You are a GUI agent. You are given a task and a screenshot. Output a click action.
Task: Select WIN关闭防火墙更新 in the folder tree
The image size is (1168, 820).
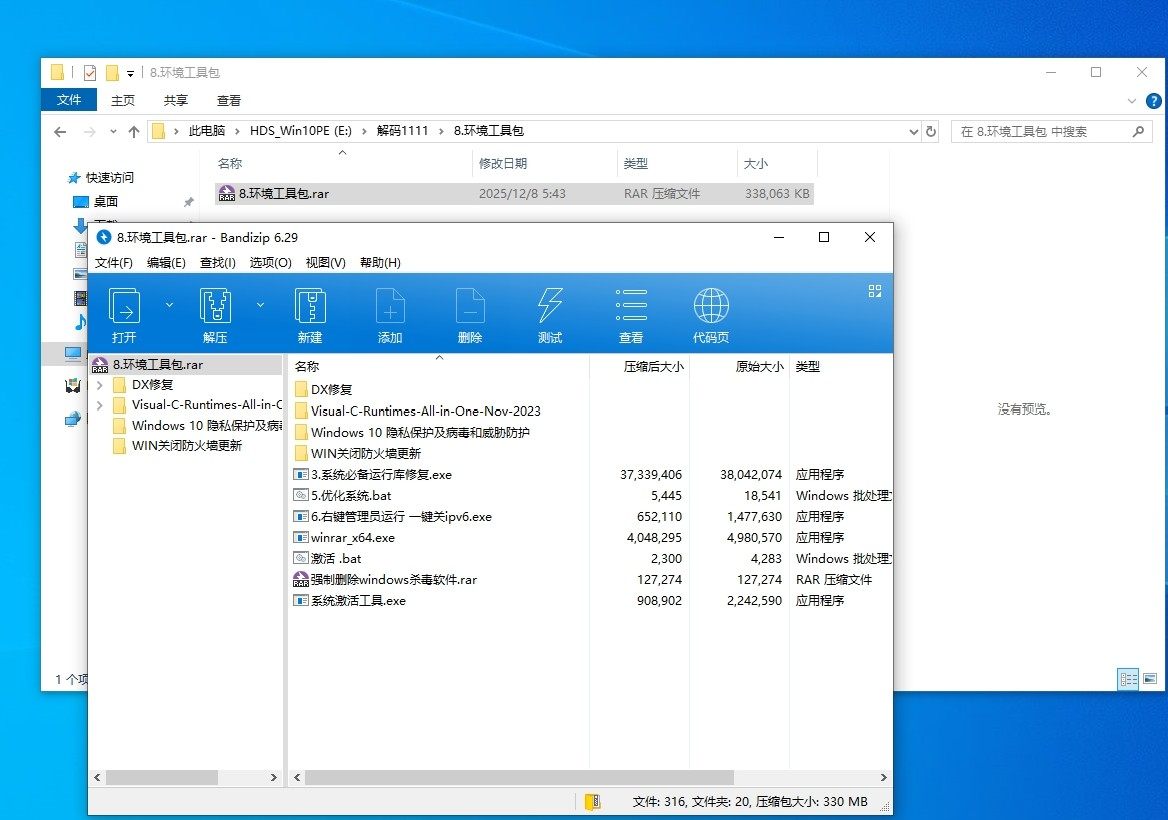[186, 446]
